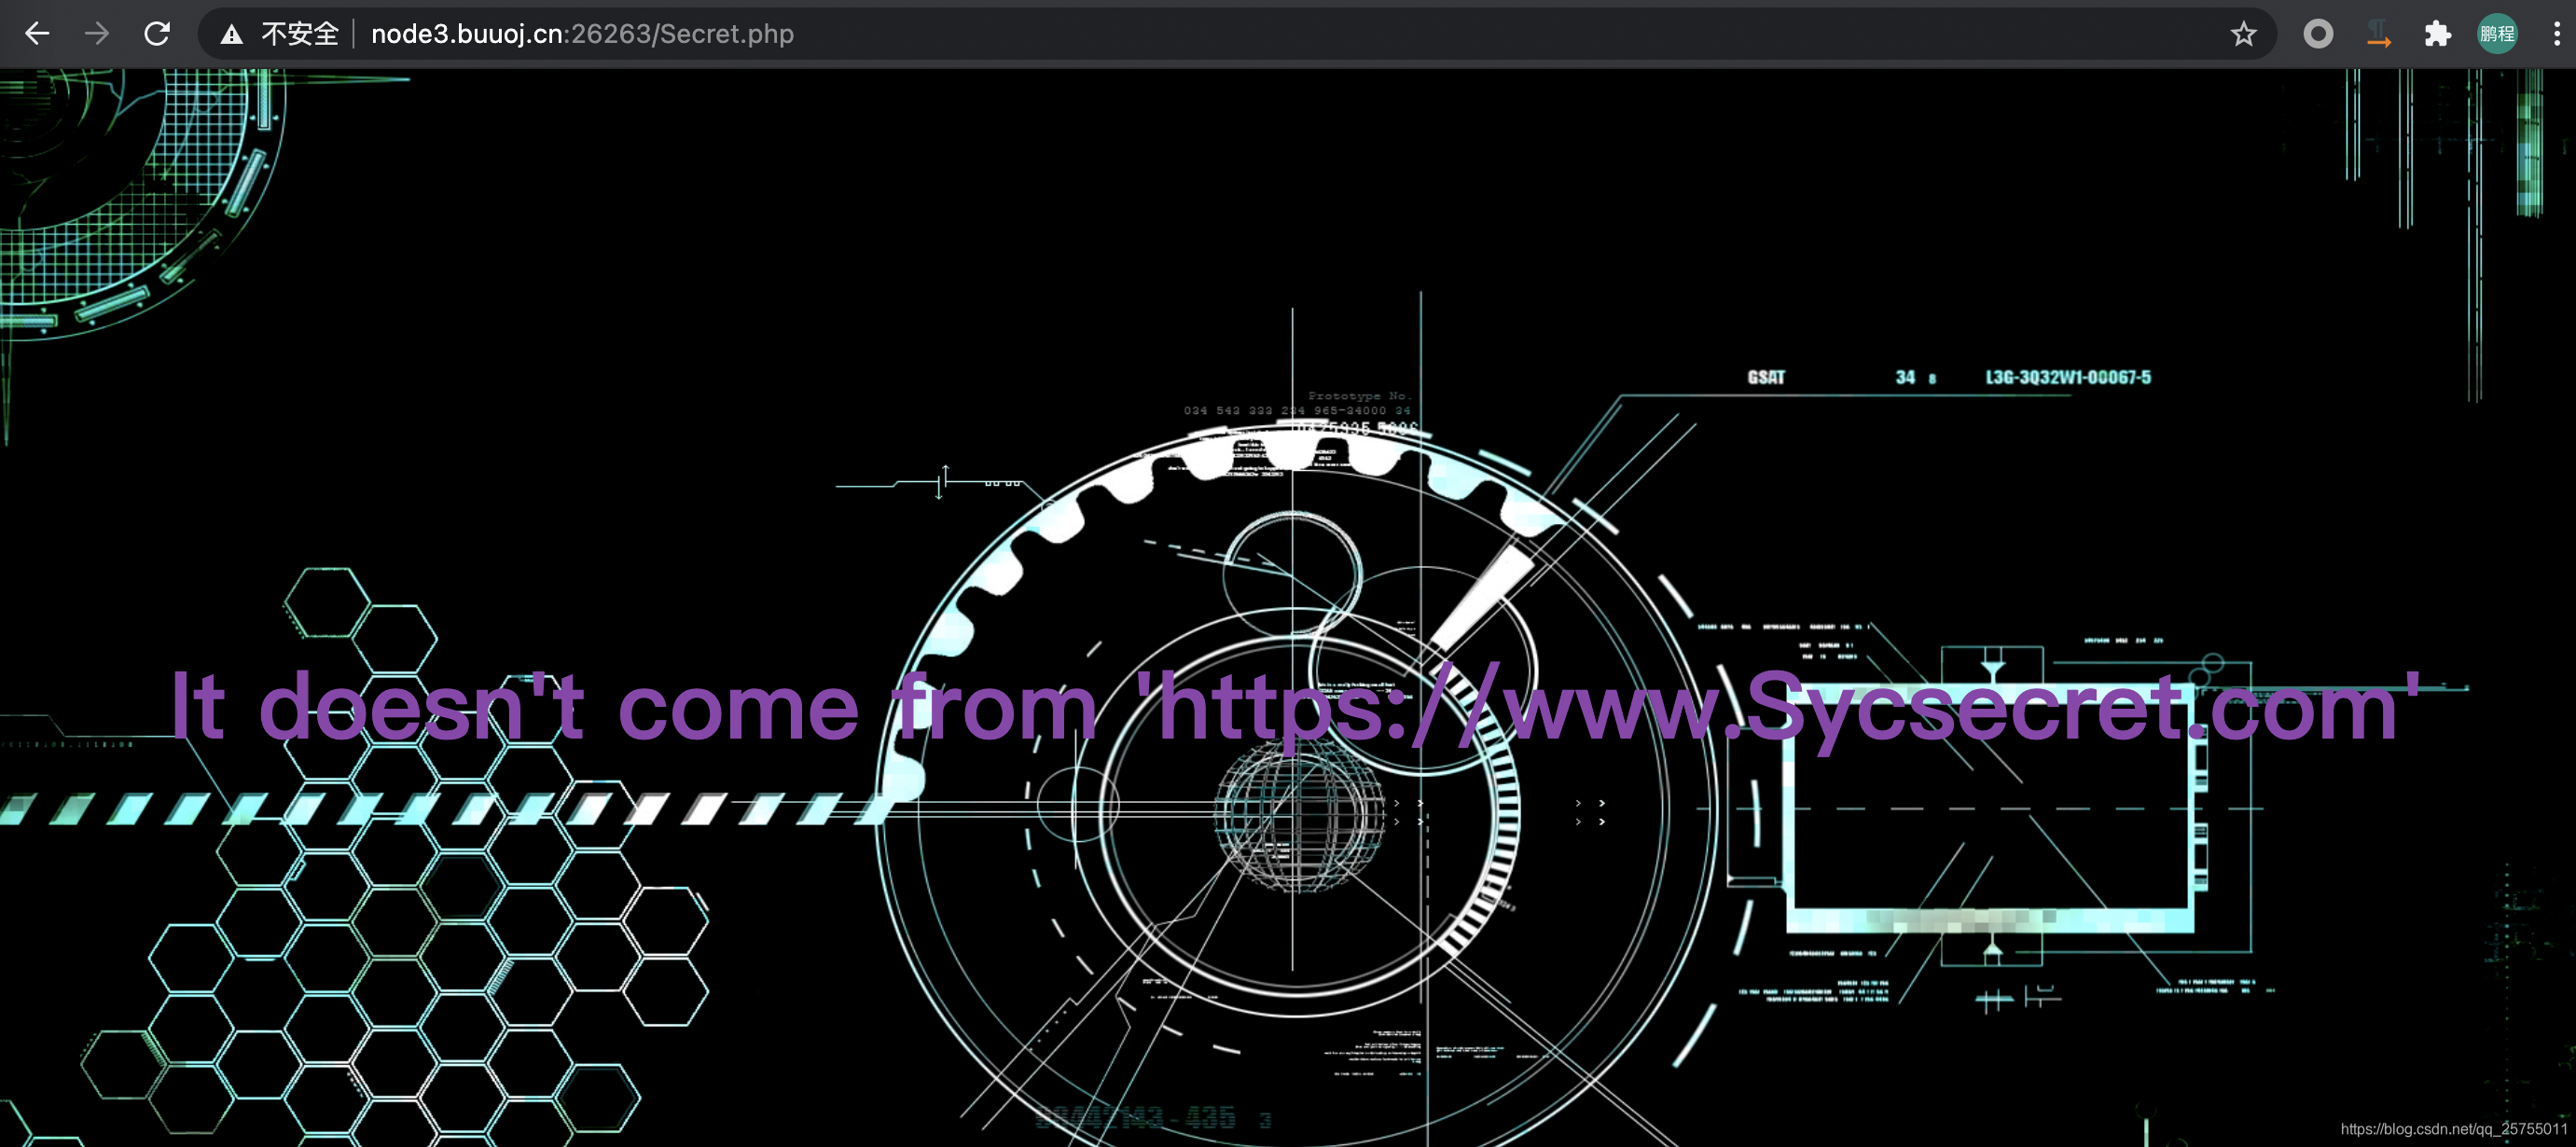2576x1147 pixels.
Task: Open the Extensions puzzle-piece menu
Action: [2438, 34]
